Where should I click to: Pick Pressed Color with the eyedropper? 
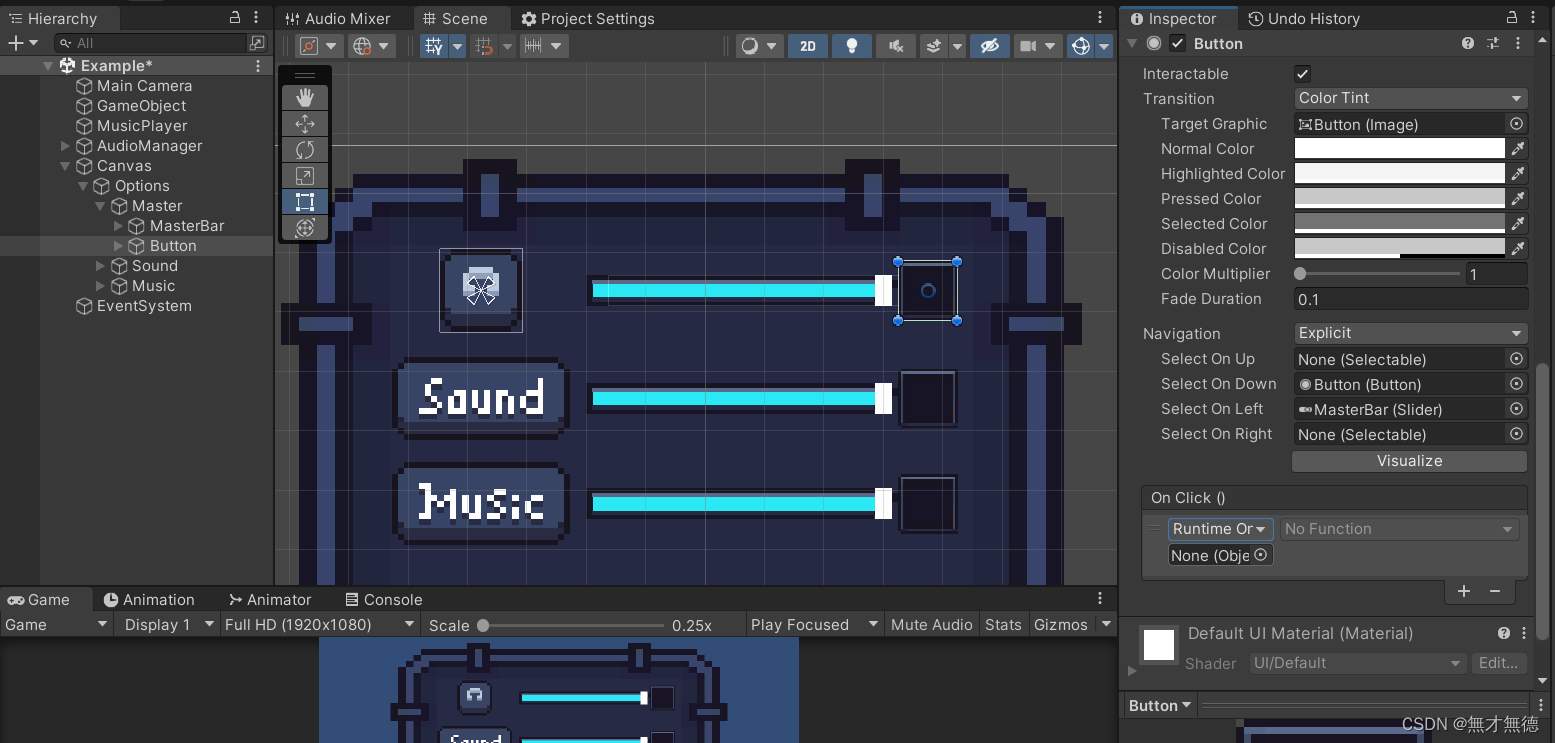pos(1518,199)
